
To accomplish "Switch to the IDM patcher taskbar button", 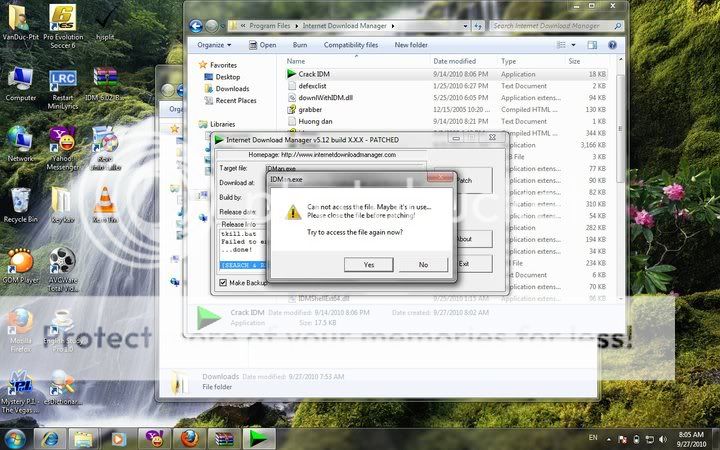I will 259,439.
